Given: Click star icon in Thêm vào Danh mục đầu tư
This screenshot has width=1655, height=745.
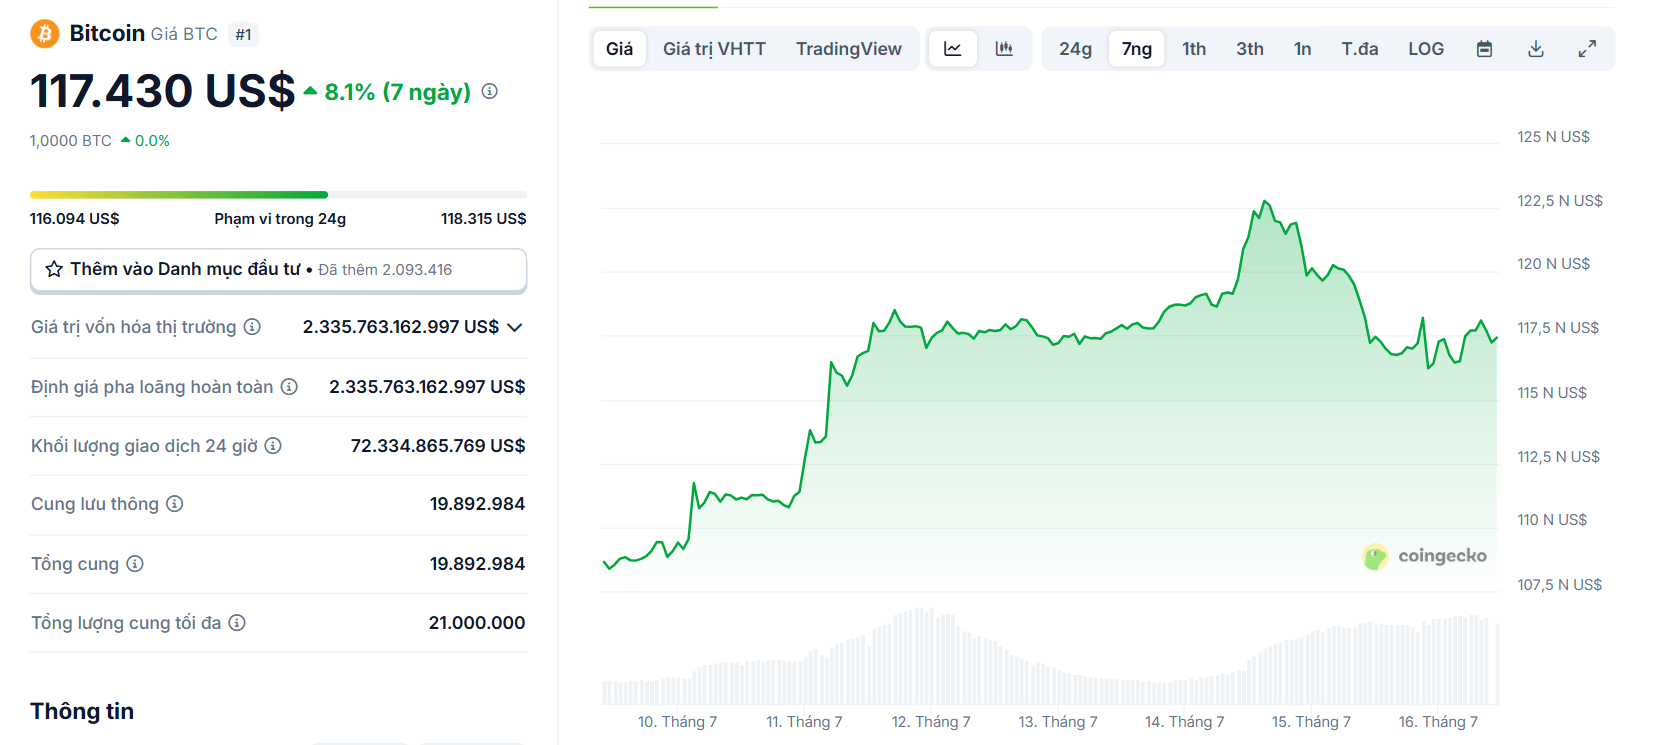Looking at the screenshot, I should (x=54, y=269).
